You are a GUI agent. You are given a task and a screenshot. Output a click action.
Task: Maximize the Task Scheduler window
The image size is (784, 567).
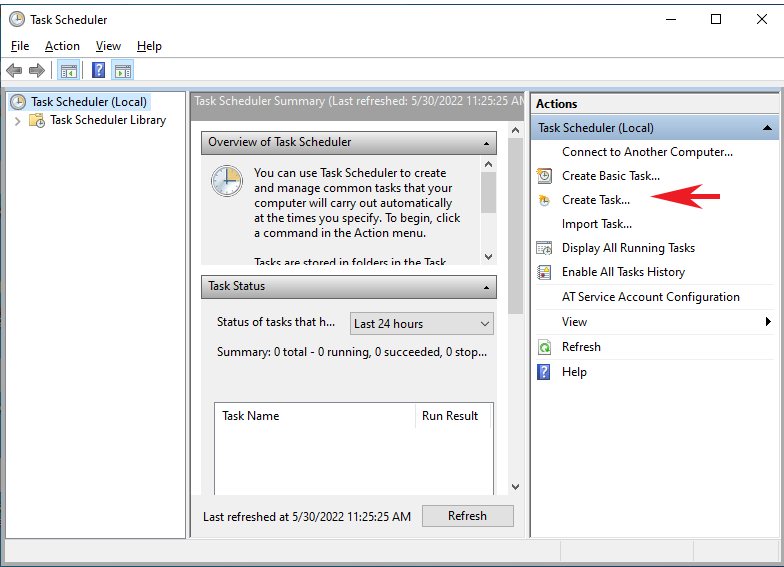[x=716, y=20]
